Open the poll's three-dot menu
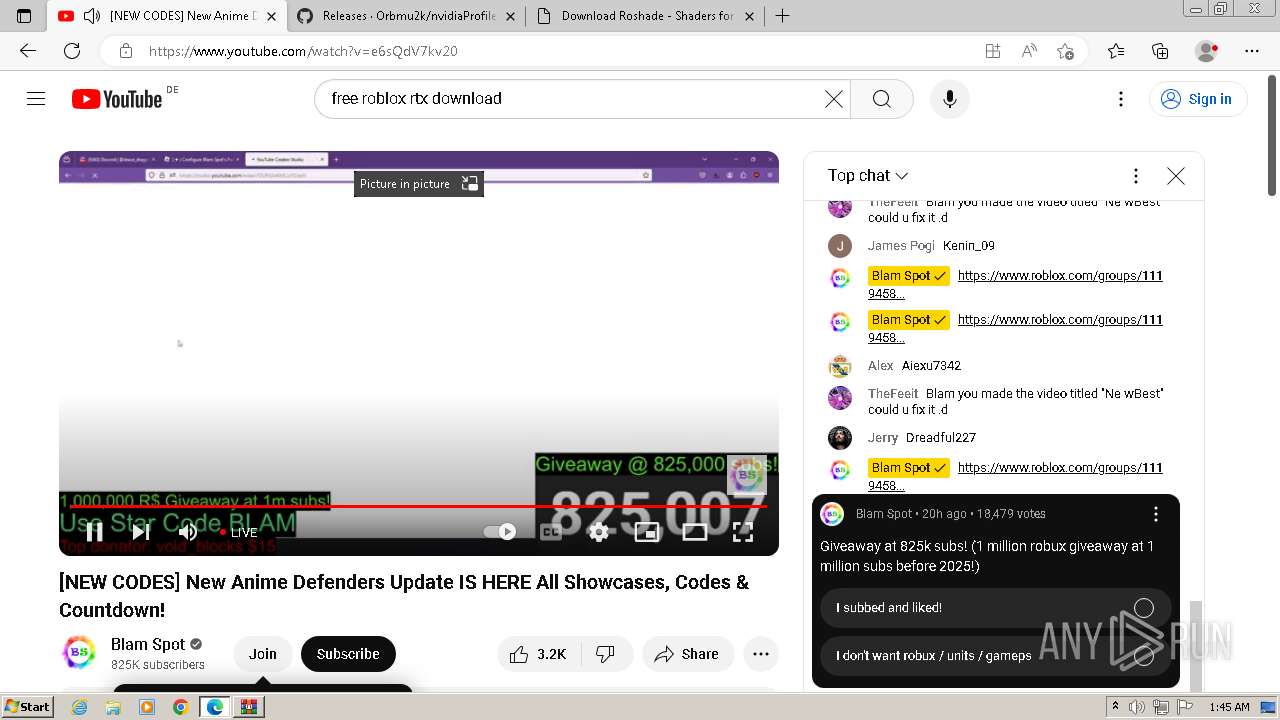 [x=1155, y=514]
